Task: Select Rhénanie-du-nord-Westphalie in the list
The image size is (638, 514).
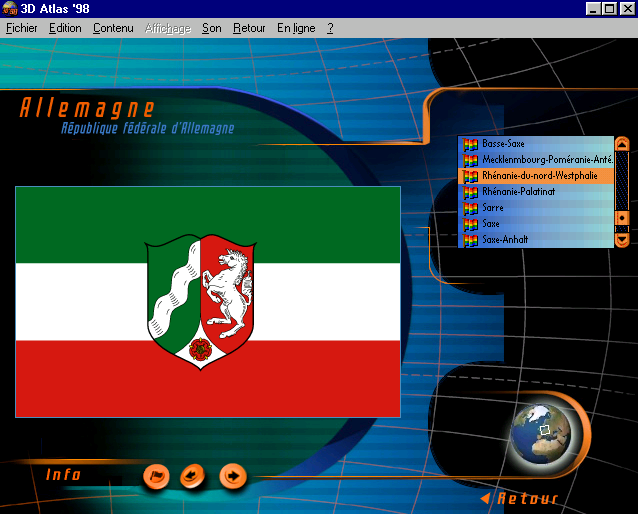Action: pos(536,176)
